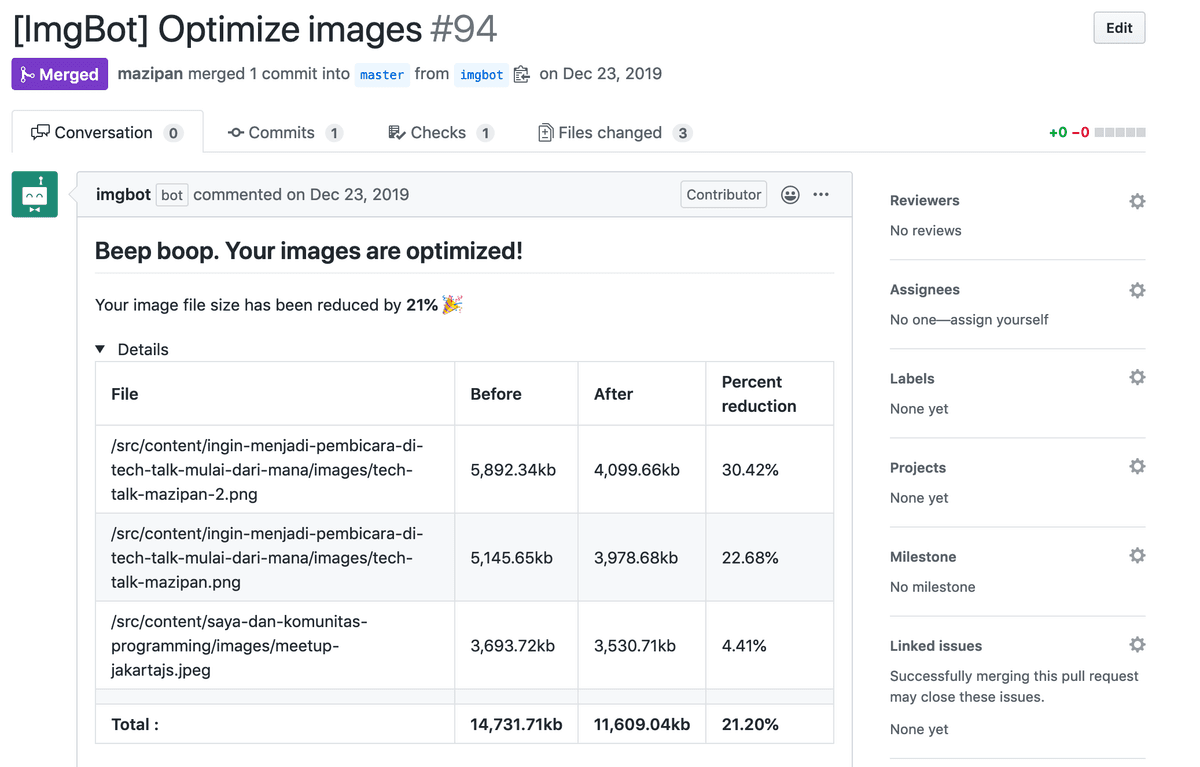Click the imgbot robot avatar
This screenshot has height=767, width=1200.
pos(35,195)
